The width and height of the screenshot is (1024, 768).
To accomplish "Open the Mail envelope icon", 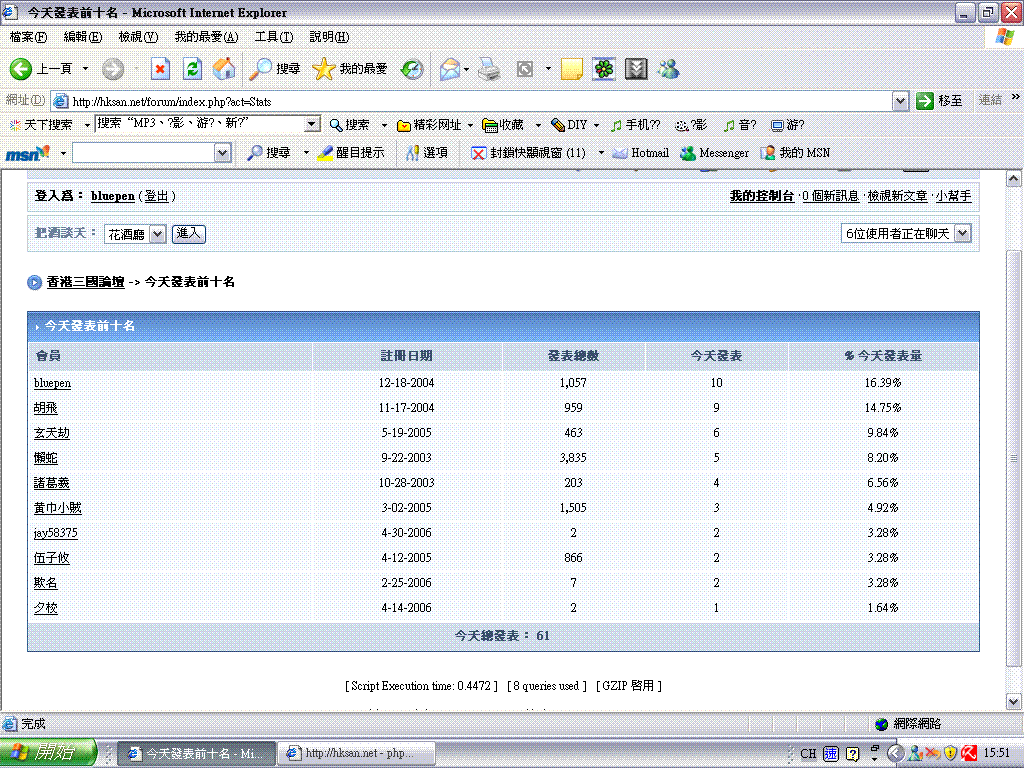I will (x=449, y=69).
